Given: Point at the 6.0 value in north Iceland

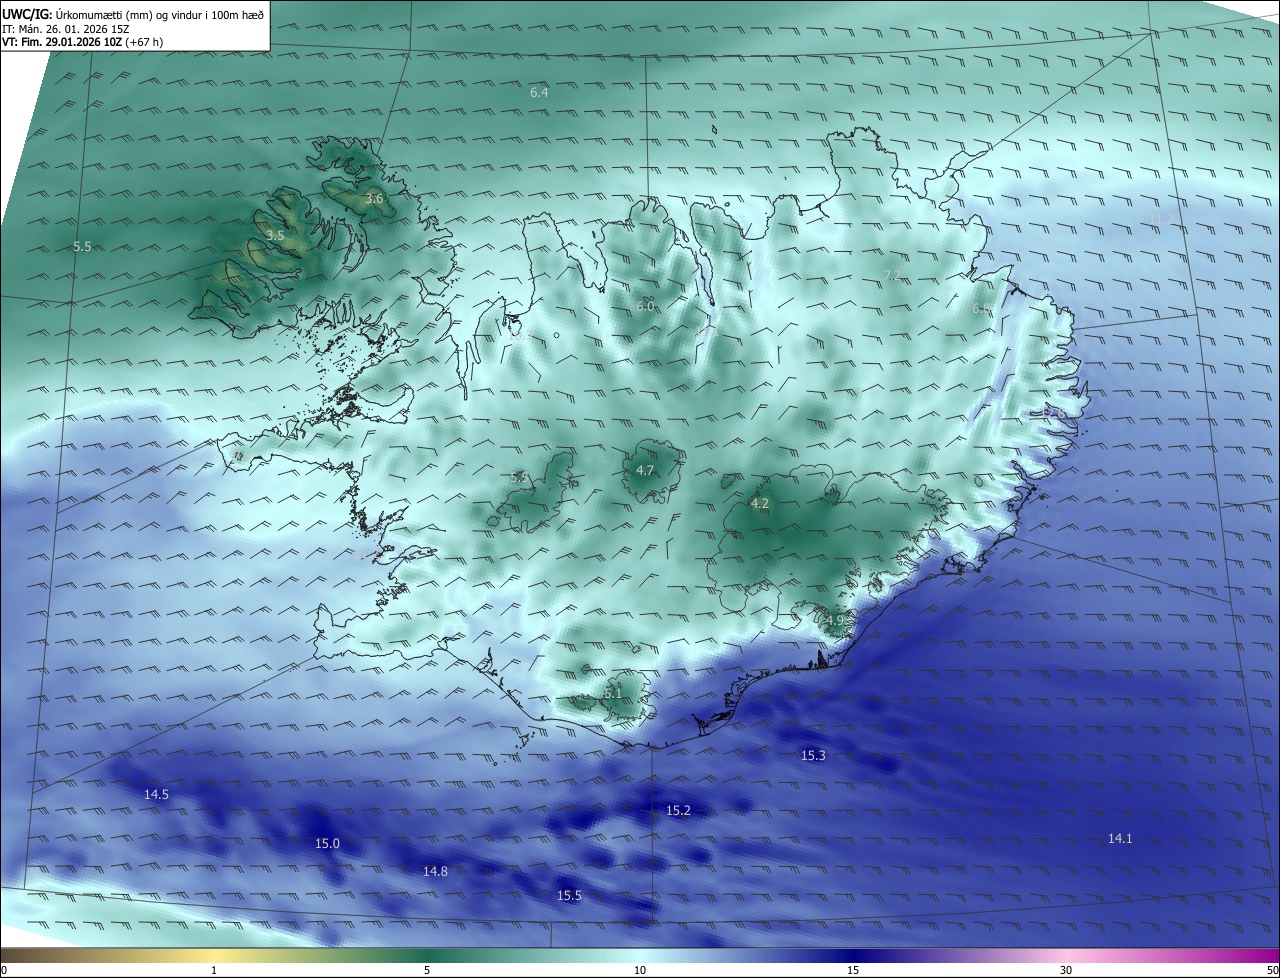Looking at the screenshot, I should 645,307.
